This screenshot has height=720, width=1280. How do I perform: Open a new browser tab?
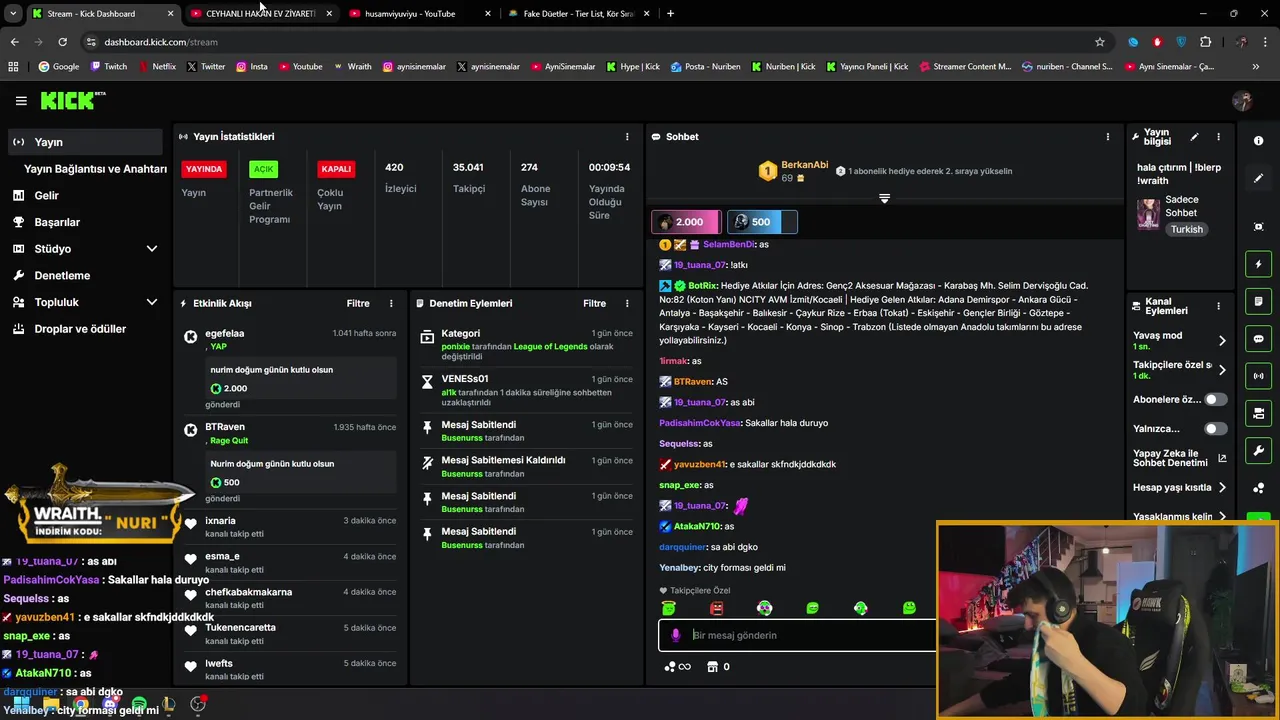(x=670, y=14)
